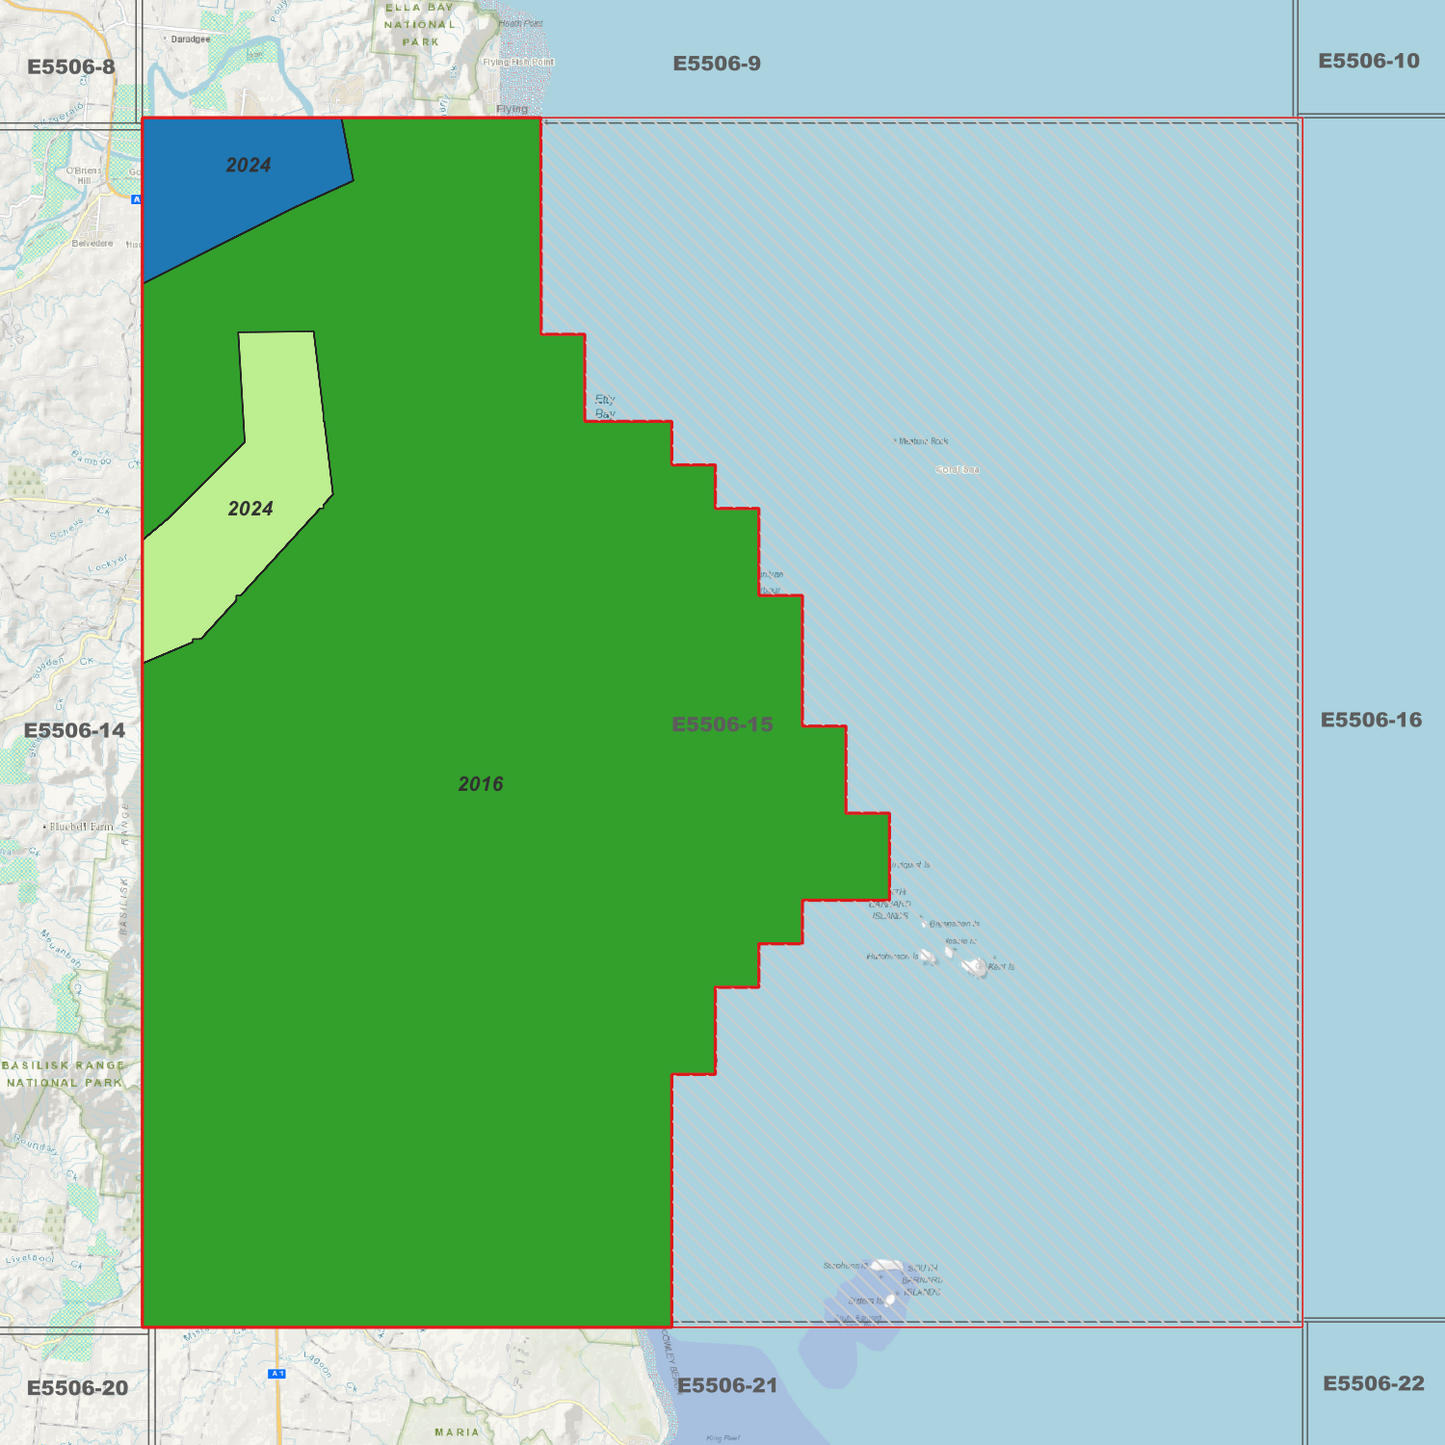Select the E5506-15 tile label
The height and width of the screenshot is (1445, 1445).
coord(724,724)
